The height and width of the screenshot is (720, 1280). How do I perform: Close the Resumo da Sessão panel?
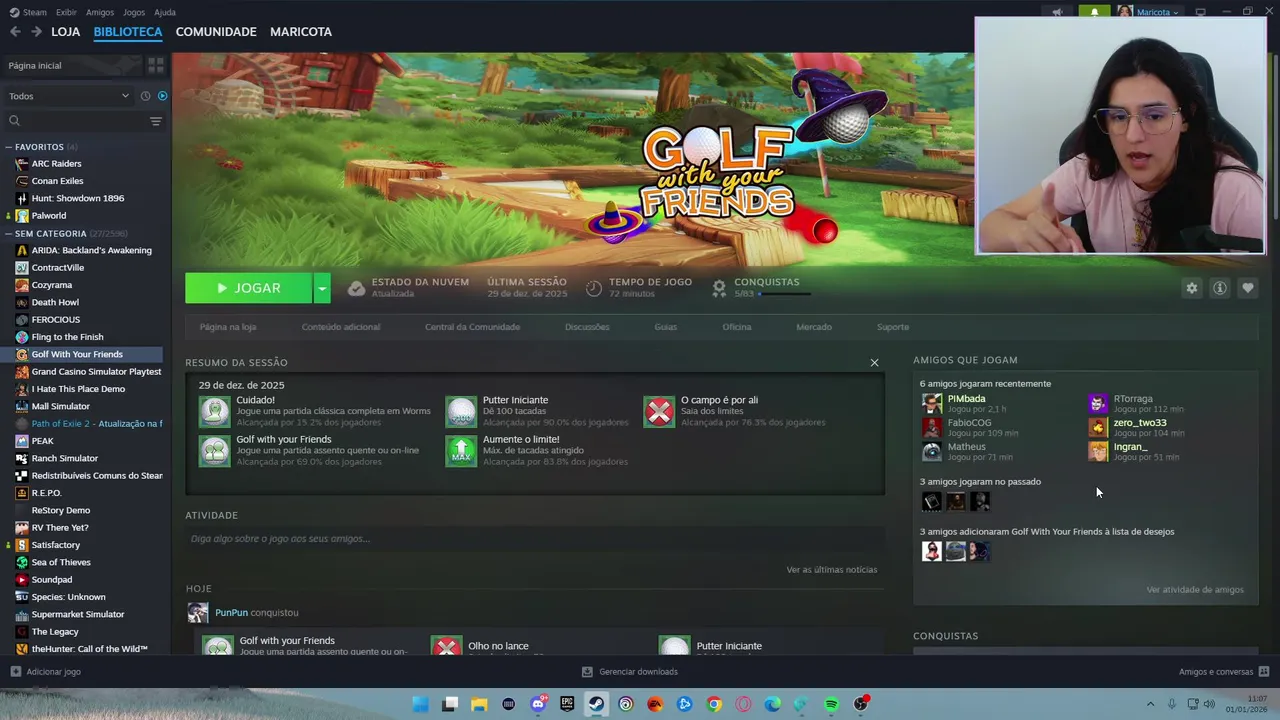coord(874,362)
